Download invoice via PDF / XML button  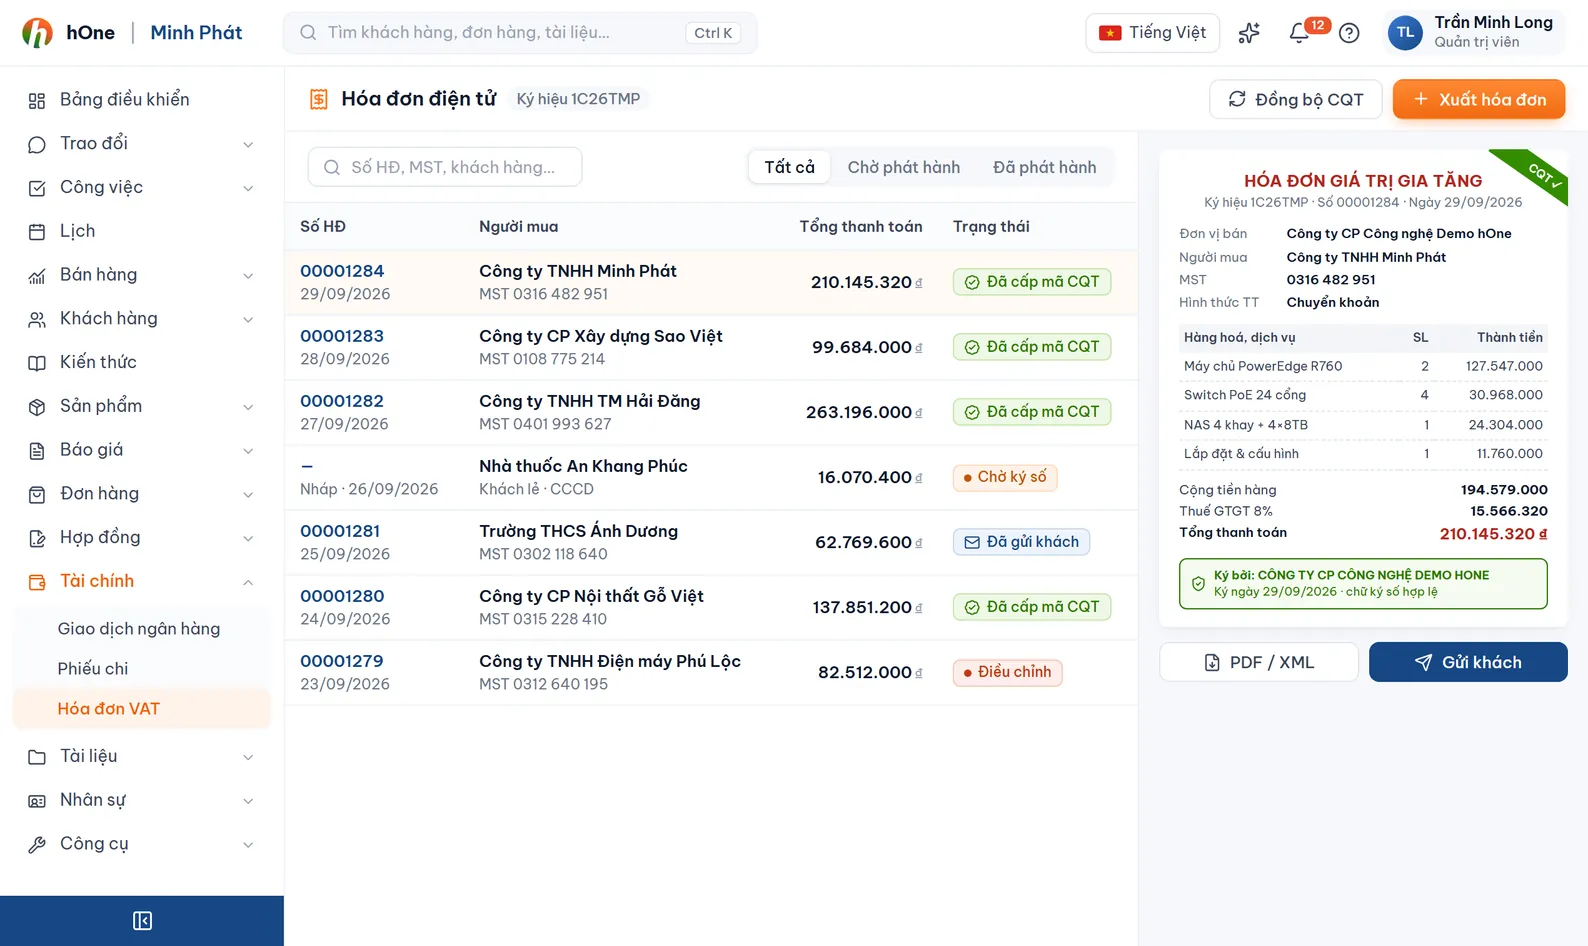pos(1259,662)
